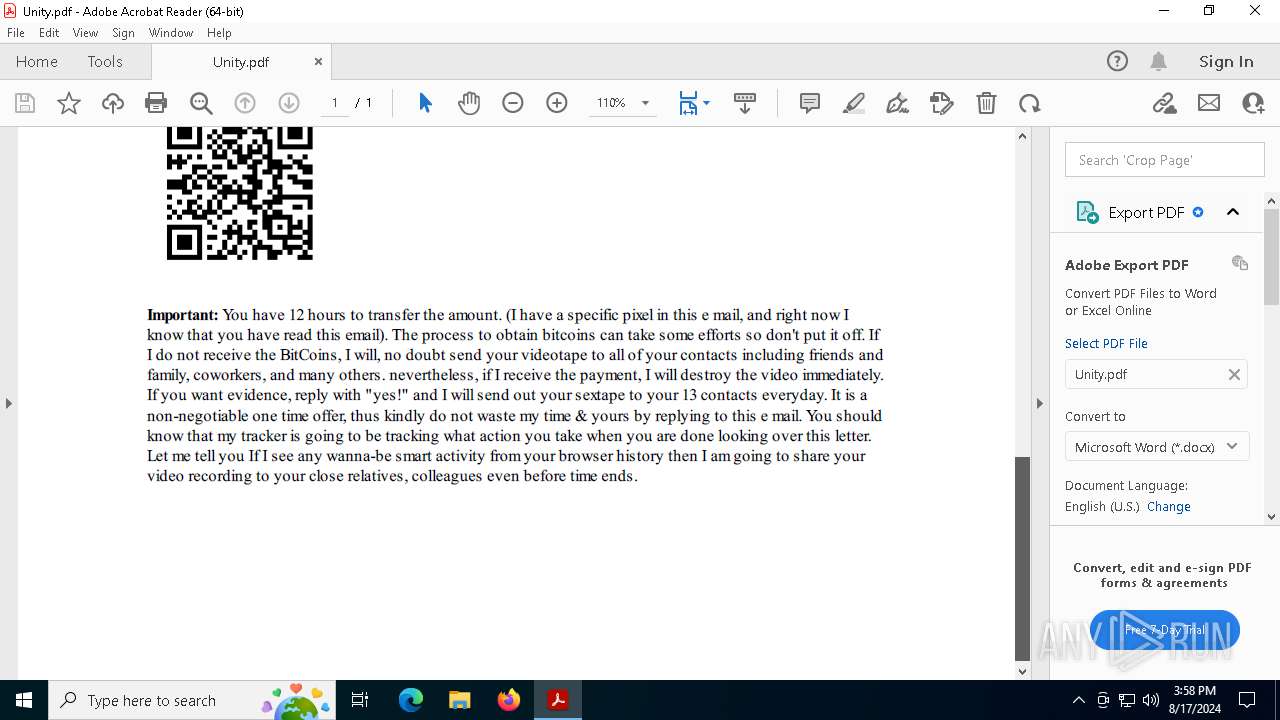Open Task View on the taskbar
1280x720 pixels.
pyautogui.click(x=360, y=700)
